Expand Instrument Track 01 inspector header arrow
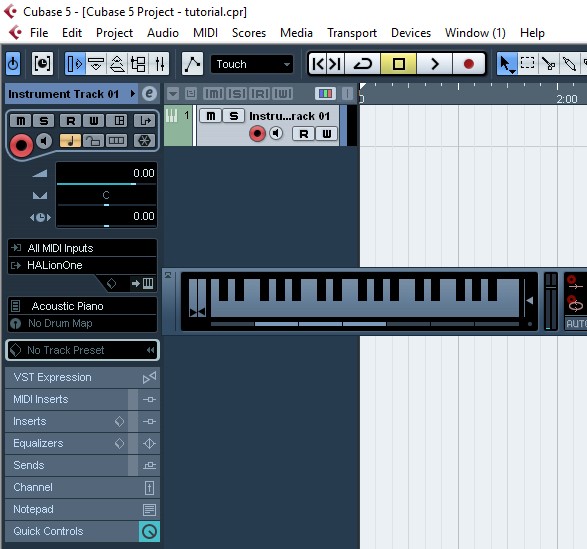 tap(133, 94)
